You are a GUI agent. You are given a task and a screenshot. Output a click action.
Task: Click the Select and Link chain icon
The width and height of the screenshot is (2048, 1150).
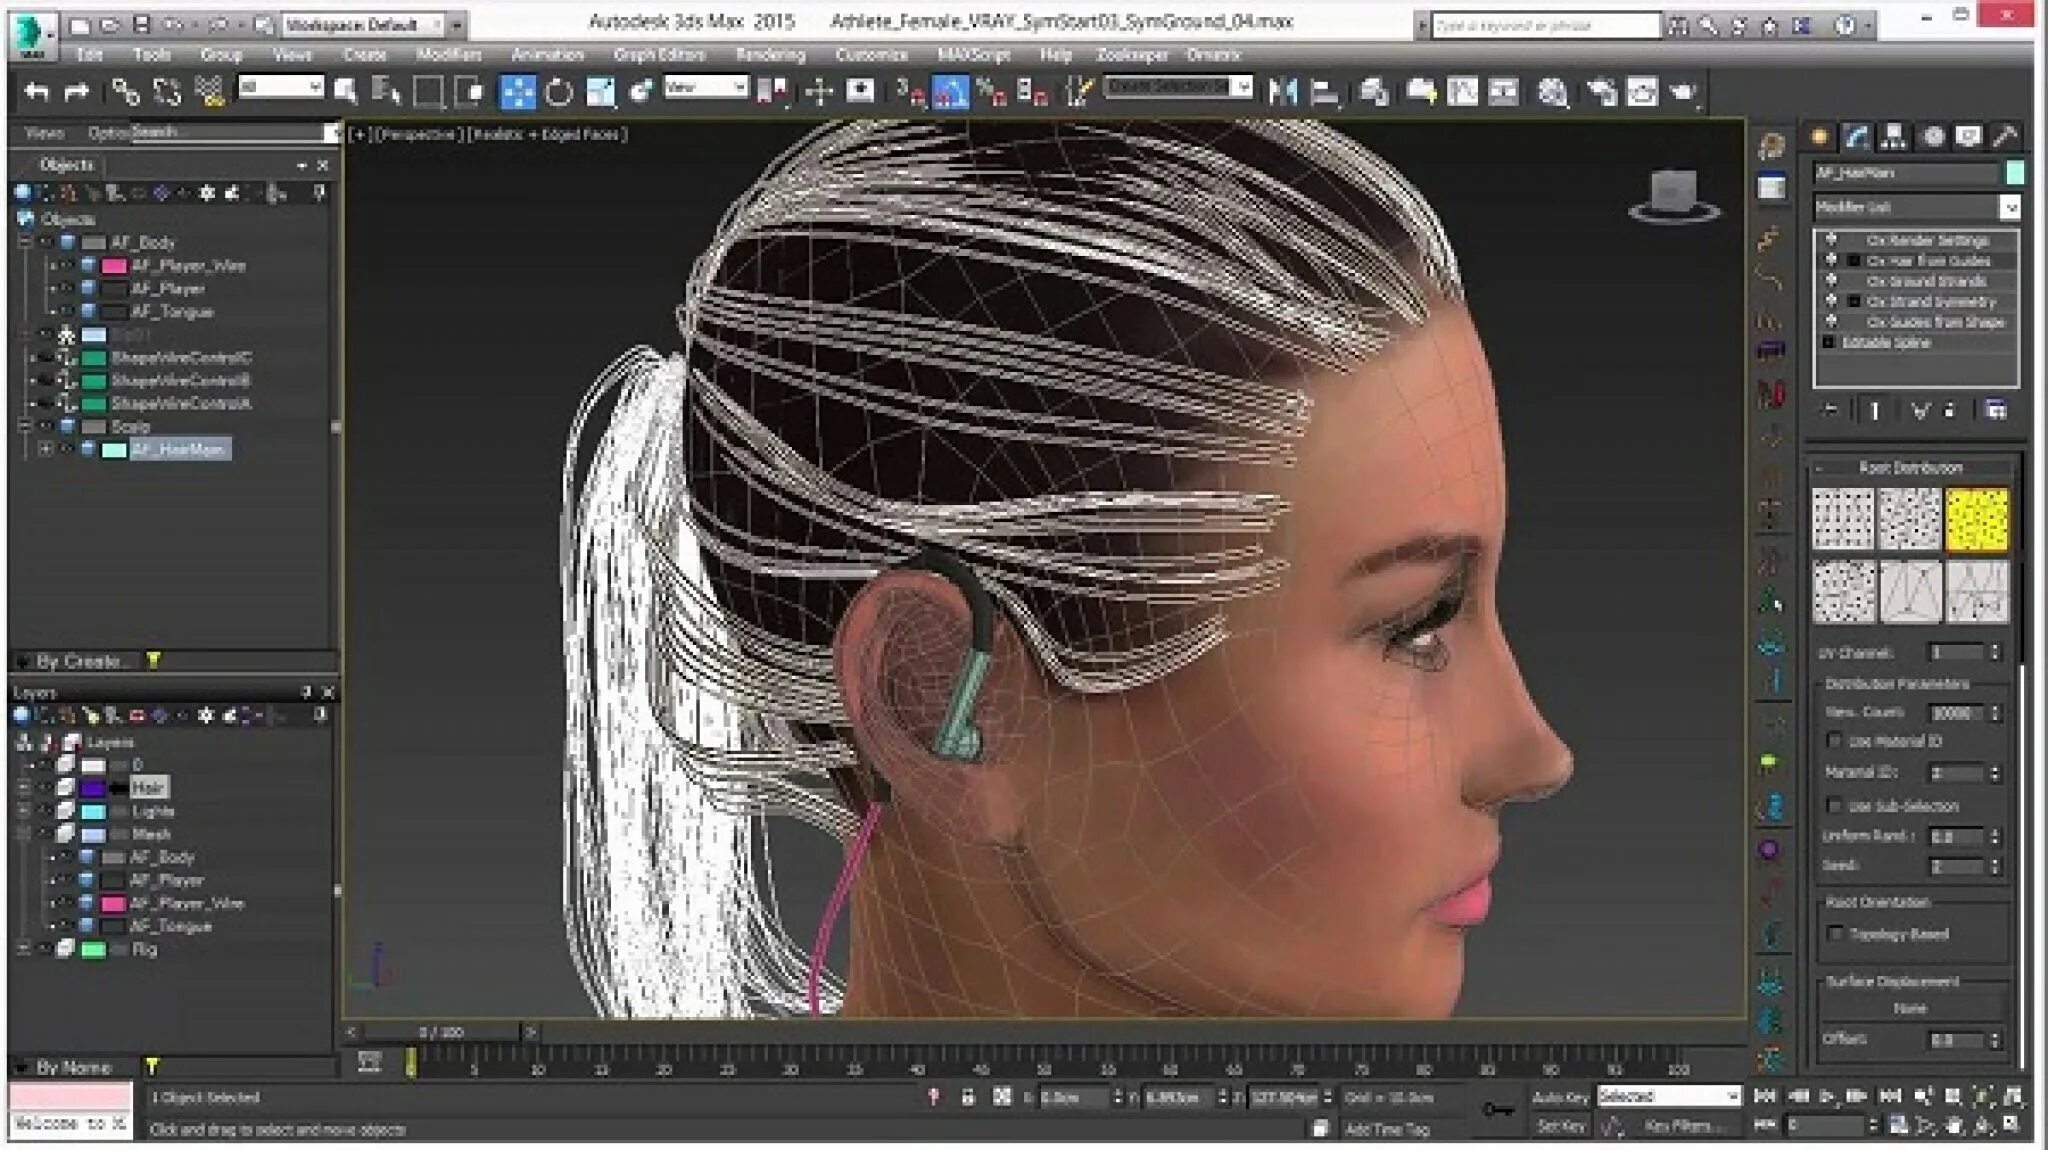124,93
